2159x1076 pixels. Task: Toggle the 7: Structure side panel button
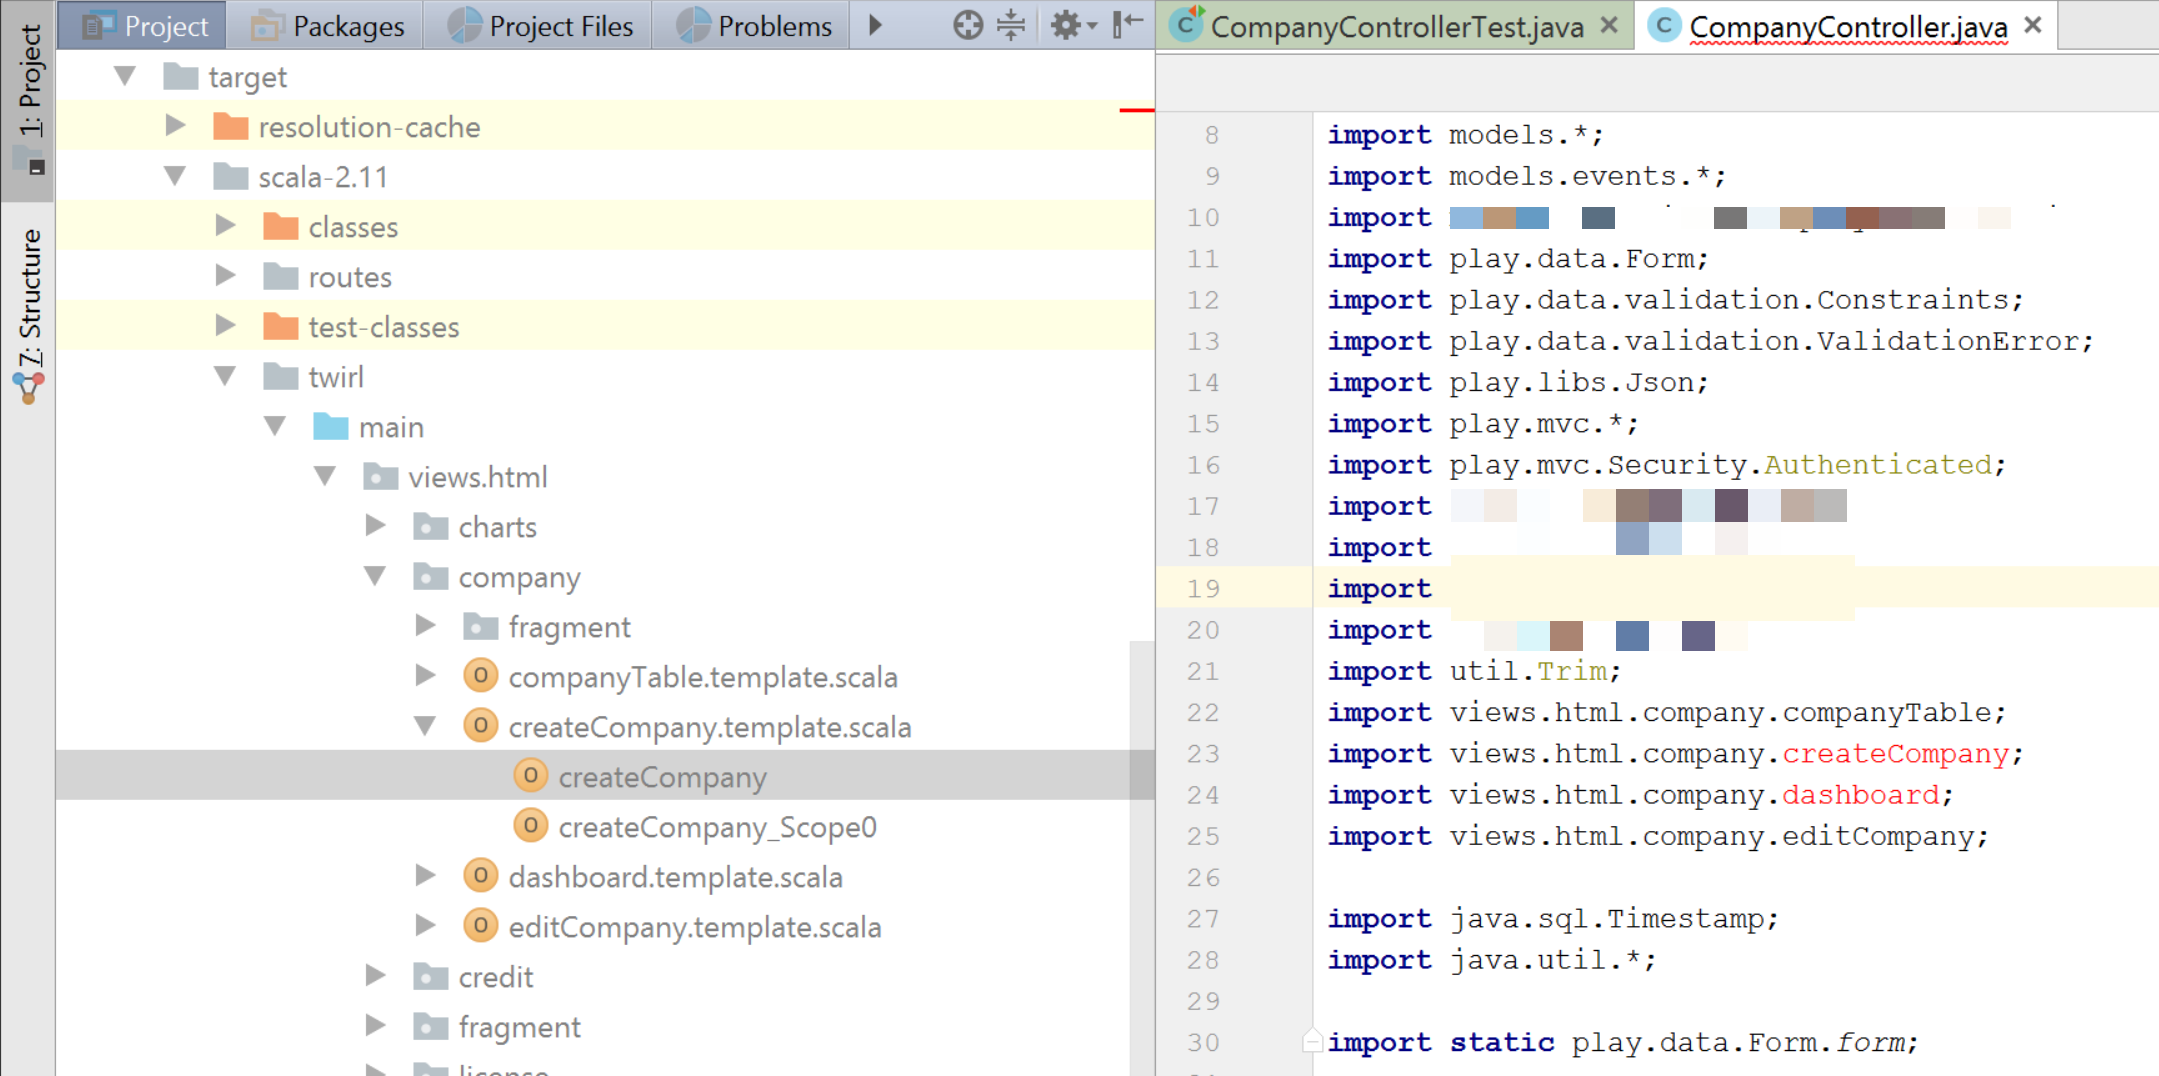(30, 316)
